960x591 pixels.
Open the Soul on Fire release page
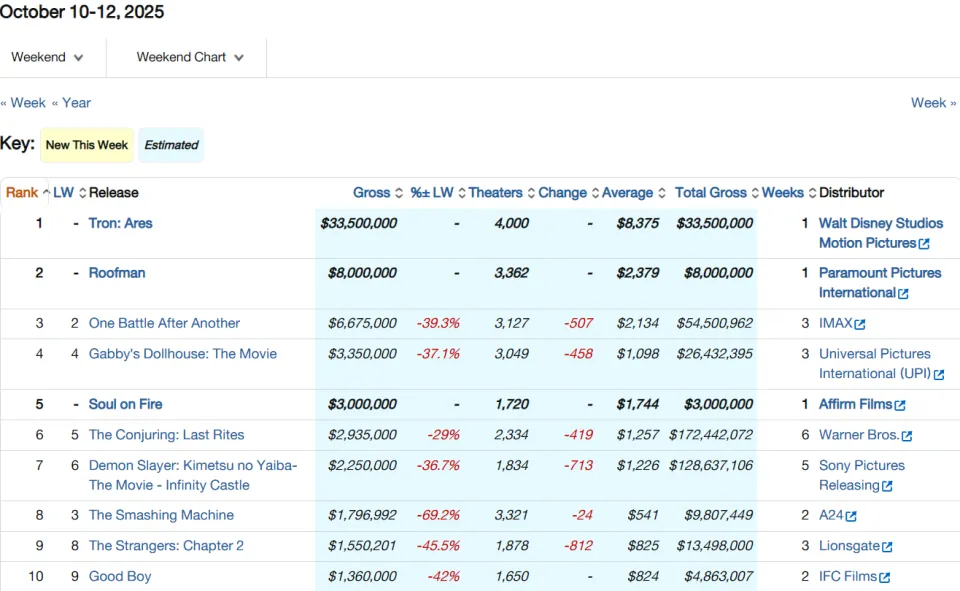point(126,404)
